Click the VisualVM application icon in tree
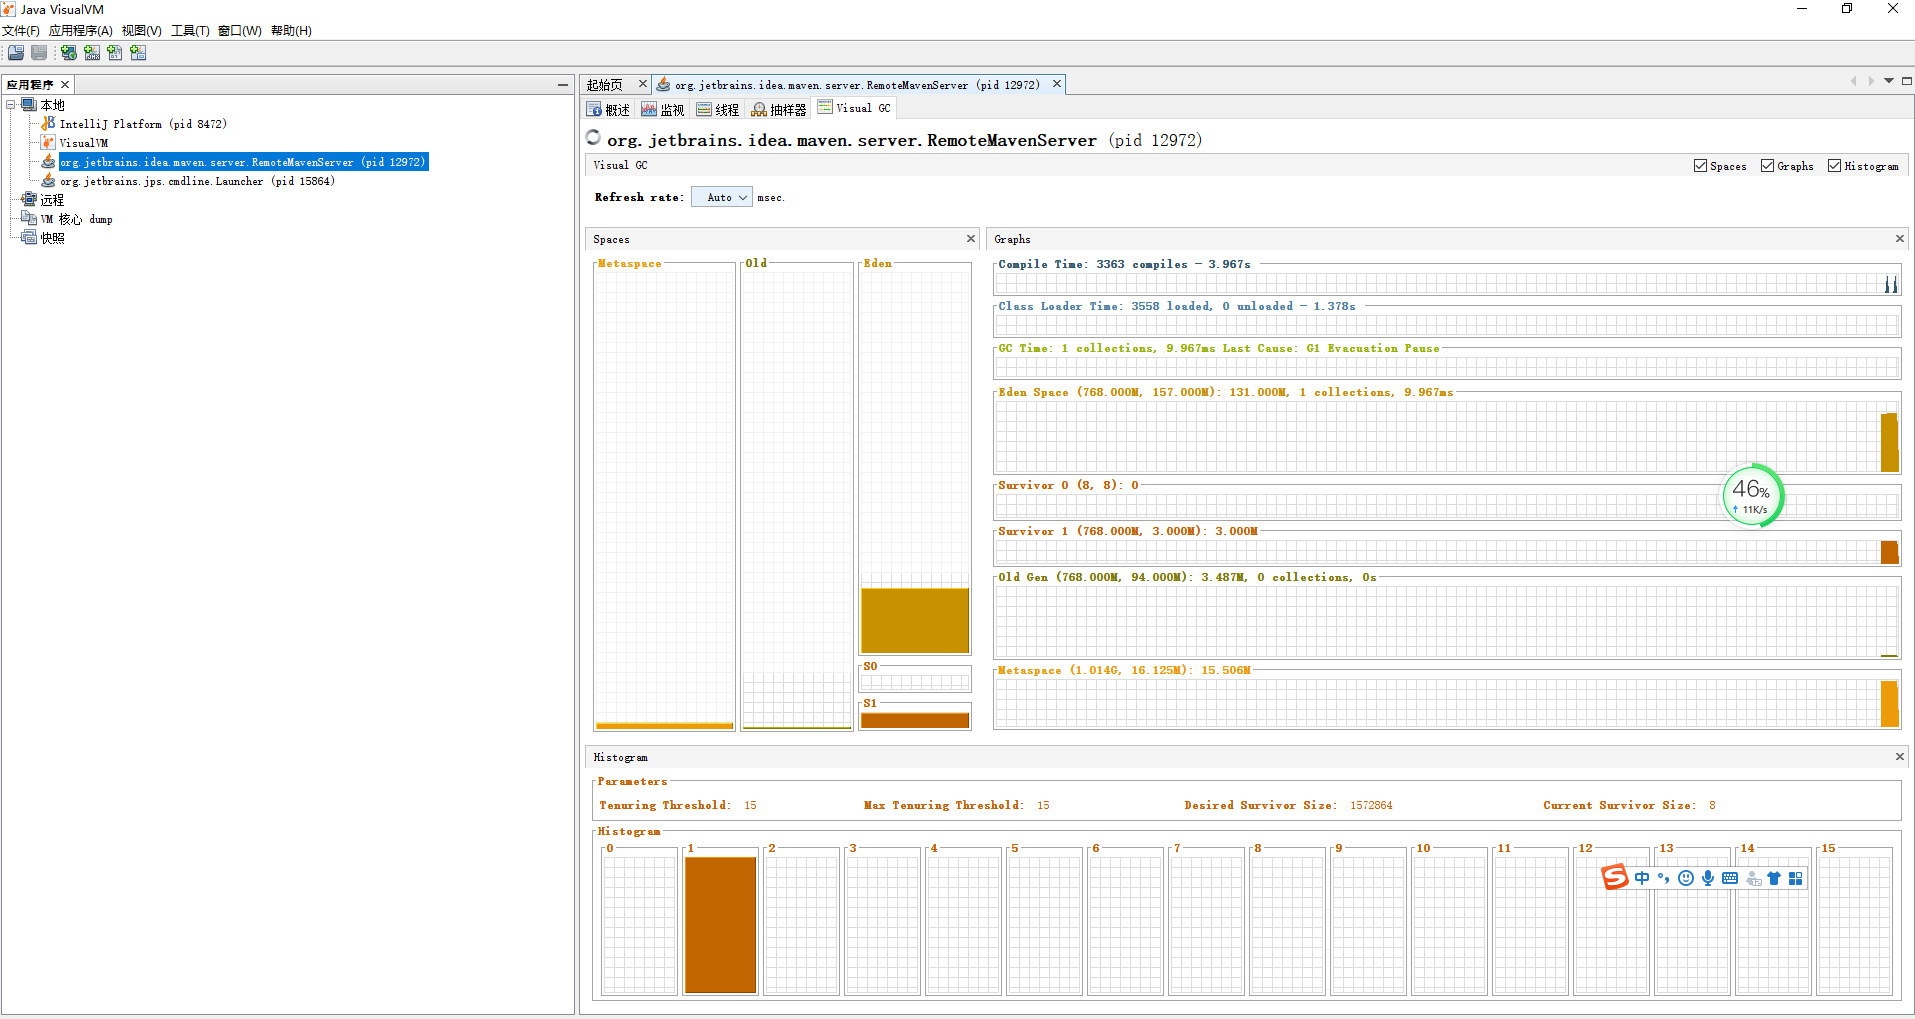The image size is (1915, 1019). (48, 143)
